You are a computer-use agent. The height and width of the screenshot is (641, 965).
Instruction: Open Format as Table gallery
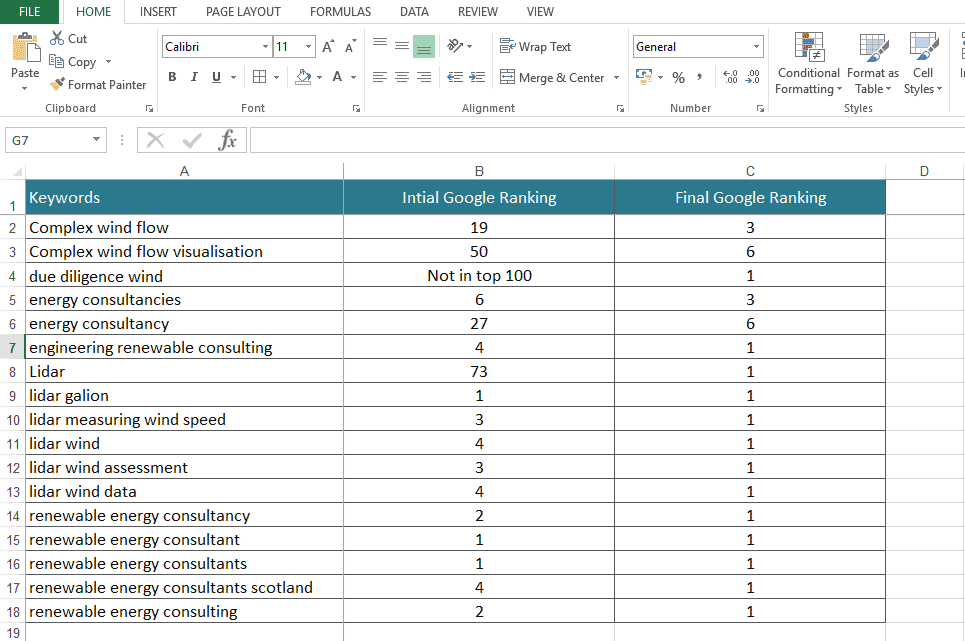pos(873,63)
